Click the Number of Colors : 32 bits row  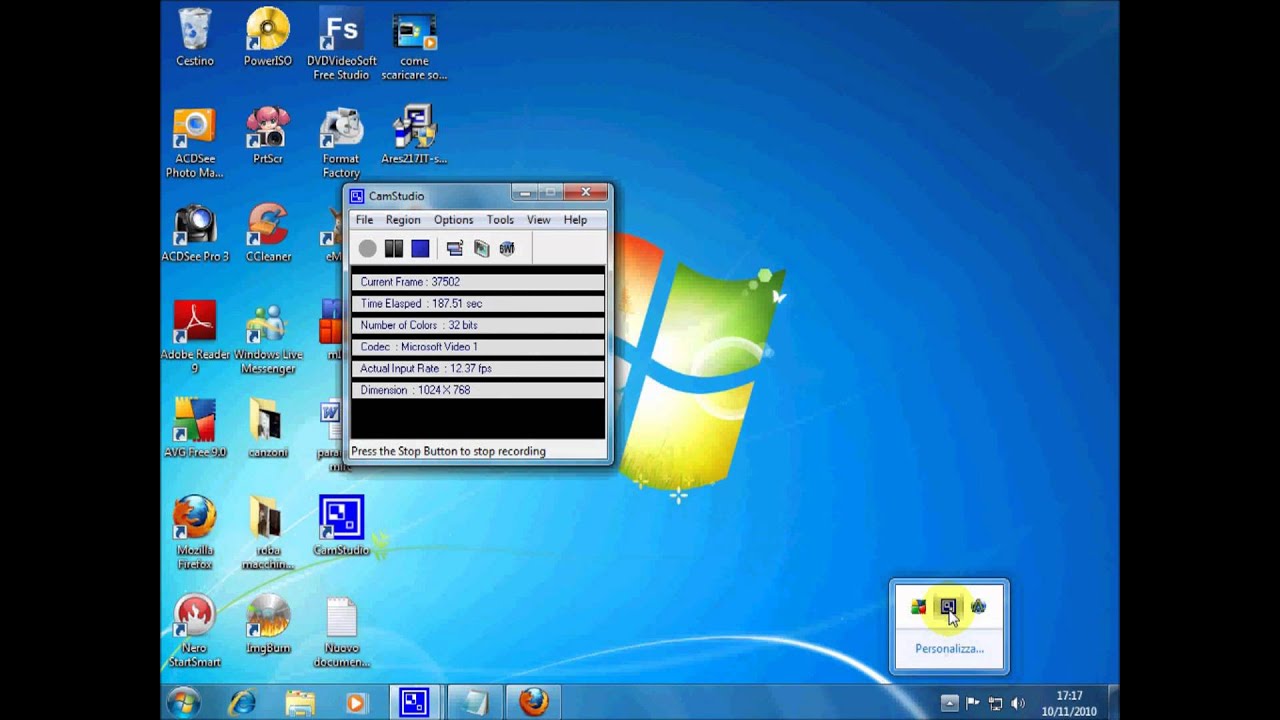[x=478, y=325]
